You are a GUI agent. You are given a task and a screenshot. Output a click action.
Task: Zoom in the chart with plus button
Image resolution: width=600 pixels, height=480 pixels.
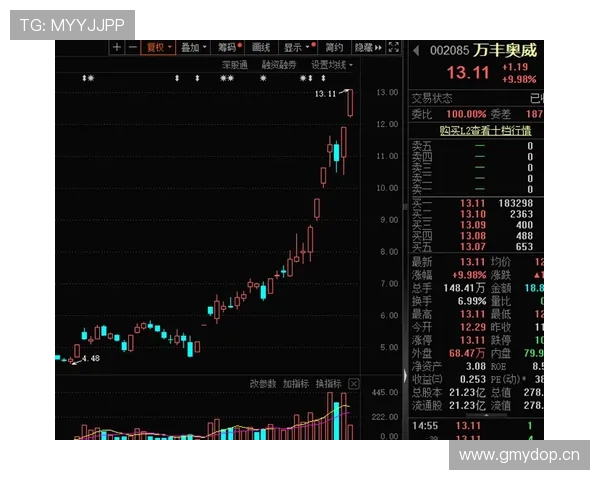(x=117, y=47)
